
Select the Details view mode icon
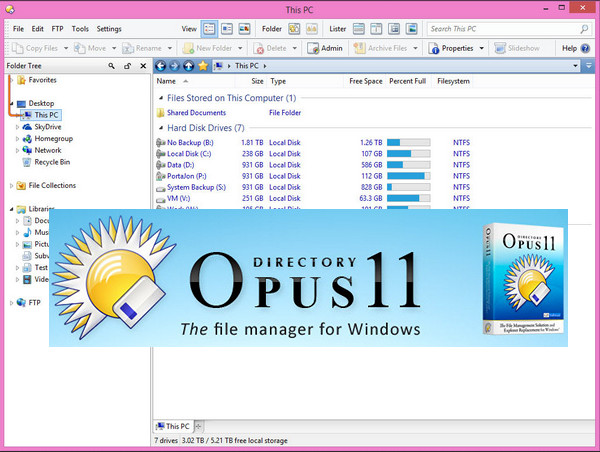pyautogui.click(x=209, y=29)
